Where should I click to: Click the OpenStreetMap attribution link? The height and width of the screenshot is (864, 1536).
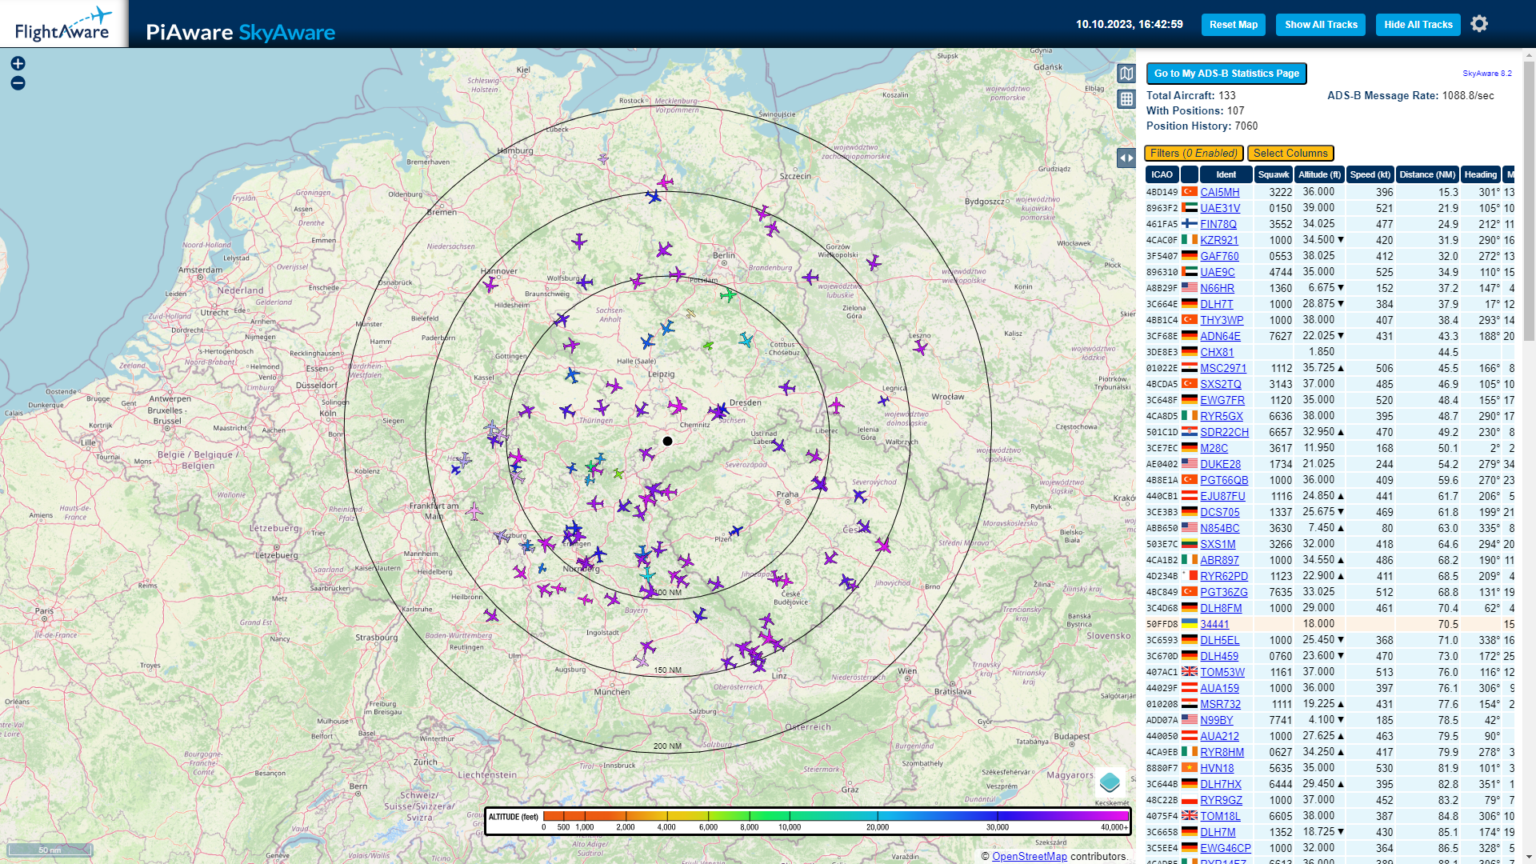tap(1029, 856)
